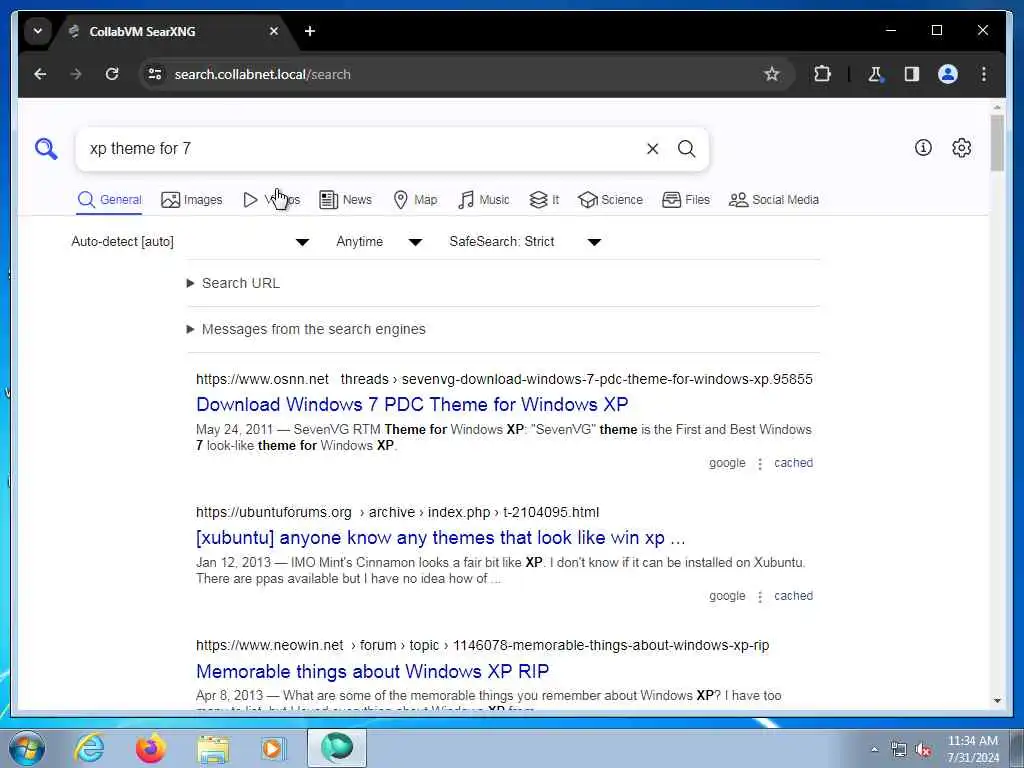Open the Extensions puzzle icon

pos(822,74)
